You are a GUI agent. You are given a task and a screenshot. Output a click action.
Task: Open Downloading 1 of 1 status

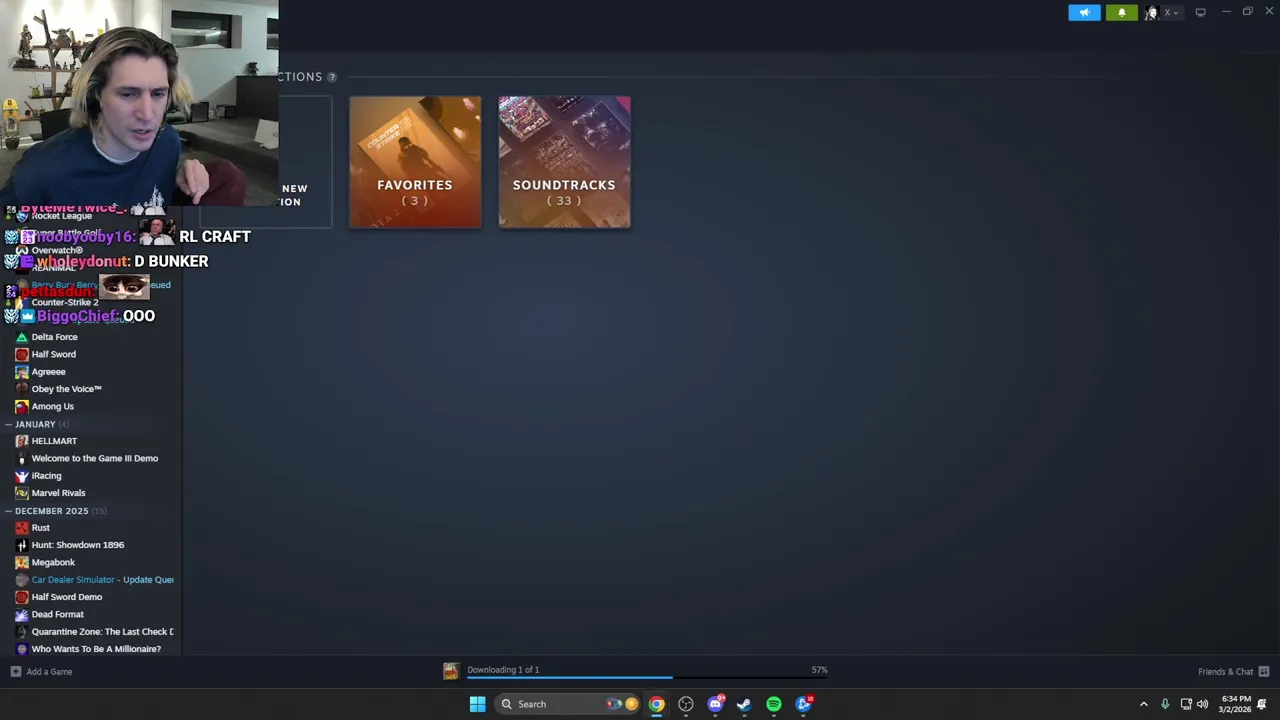coord(503,670)
